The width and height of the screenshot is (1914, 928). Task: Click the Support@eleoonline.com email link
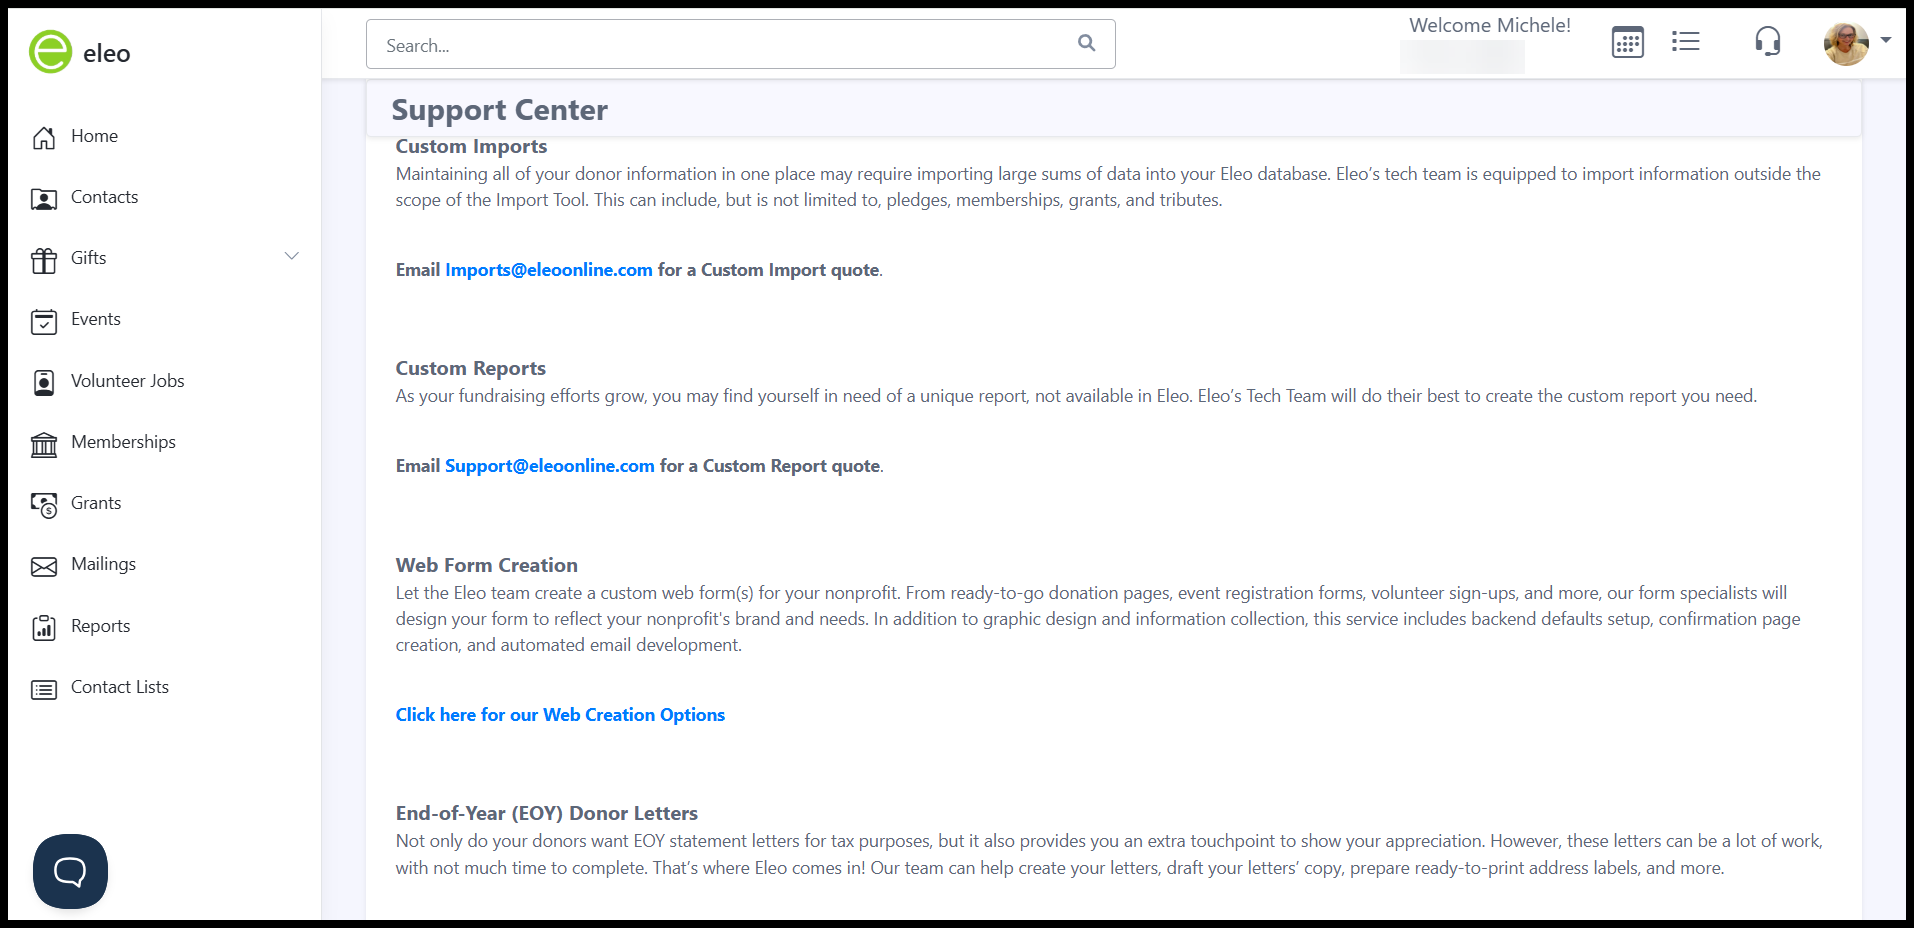[x=549, y=466]
